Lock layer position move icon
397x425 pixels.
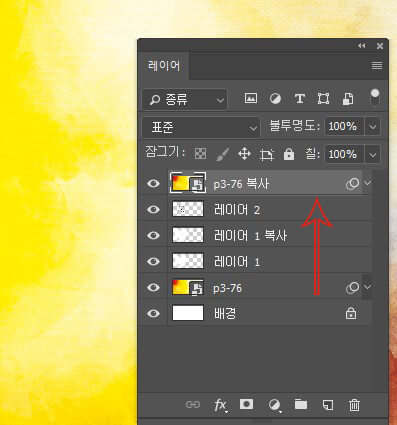pos(244,154)
